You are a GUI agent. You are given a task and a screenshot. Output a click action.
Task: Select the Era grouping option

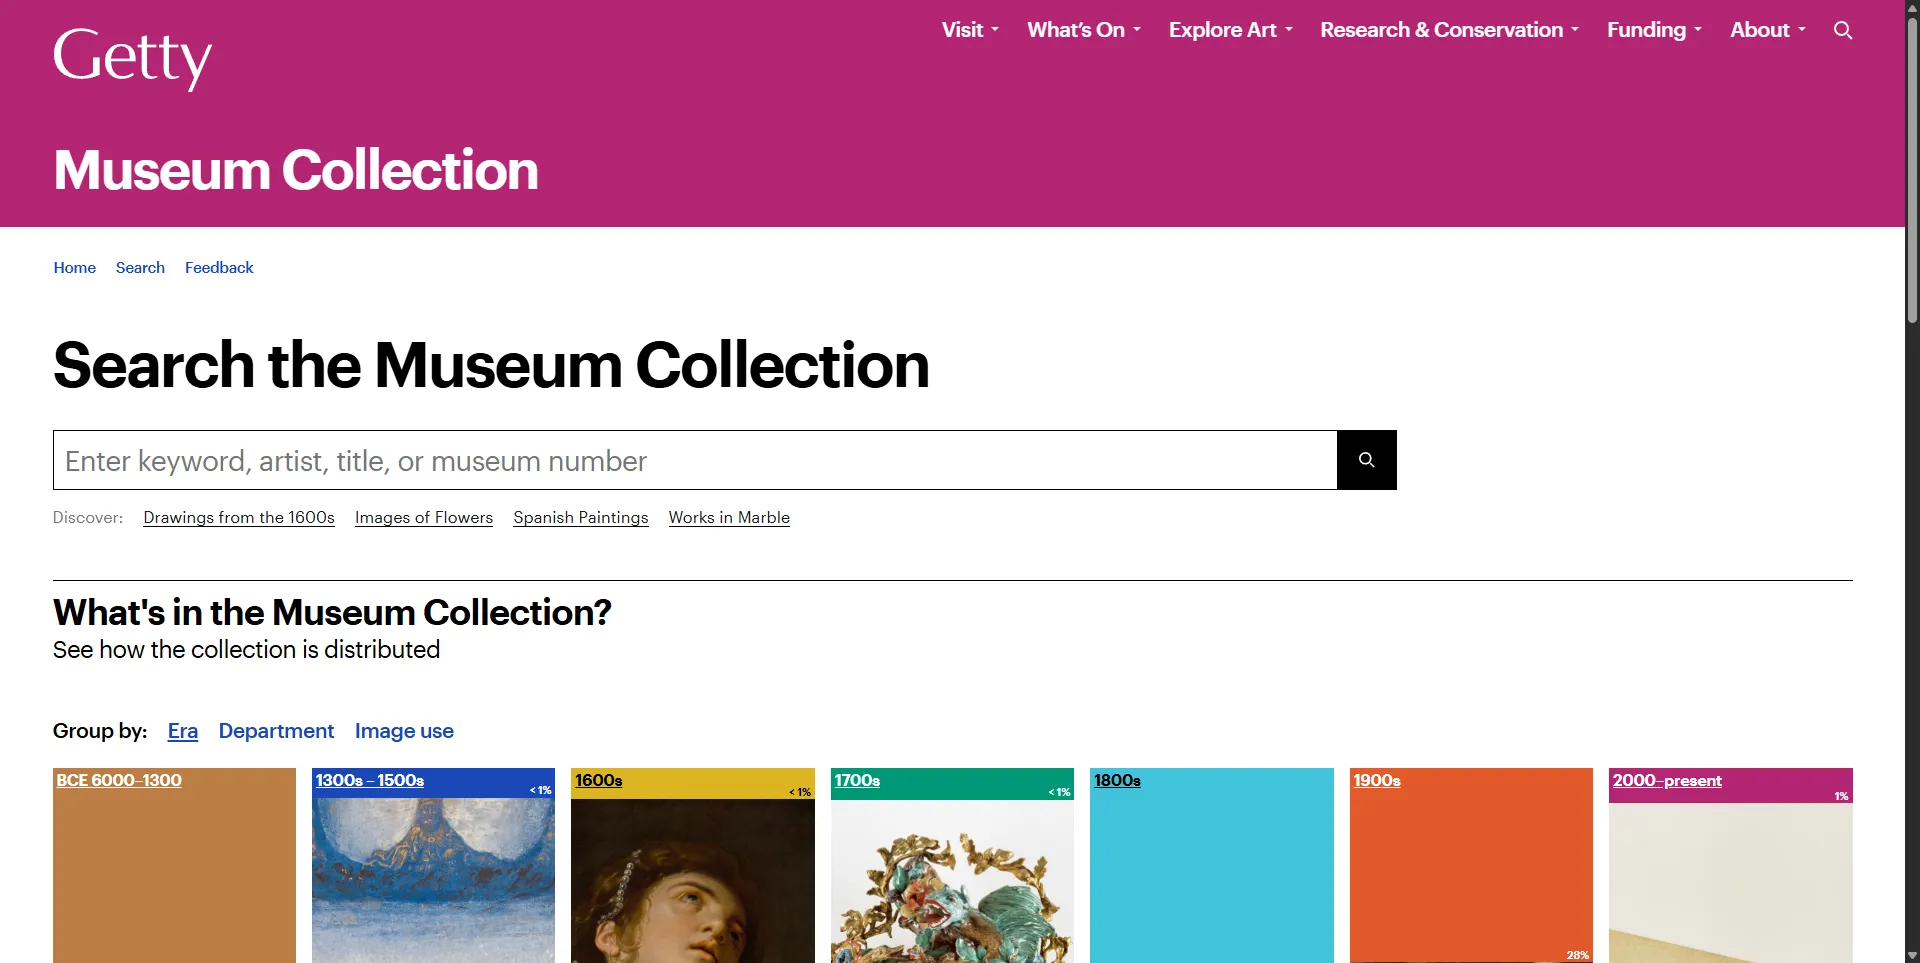[x=182, y=731]
